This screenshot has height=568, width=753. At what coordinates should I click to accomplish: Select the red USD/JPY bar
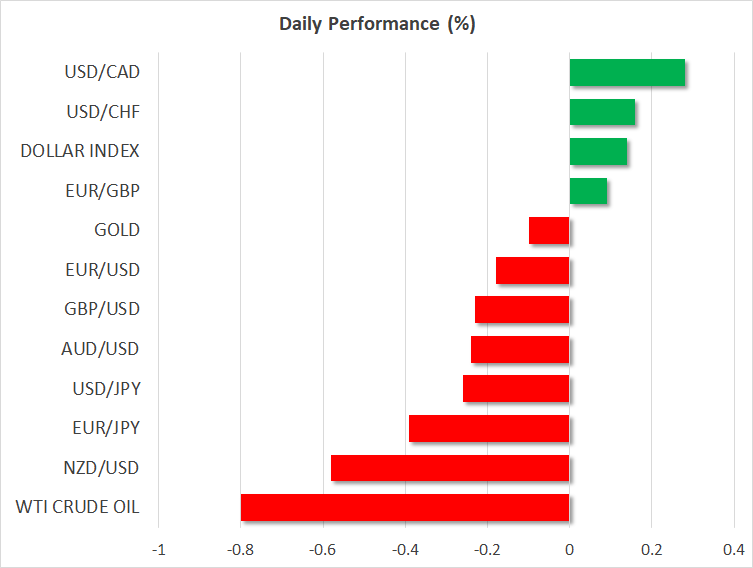(x=516, y=388)
